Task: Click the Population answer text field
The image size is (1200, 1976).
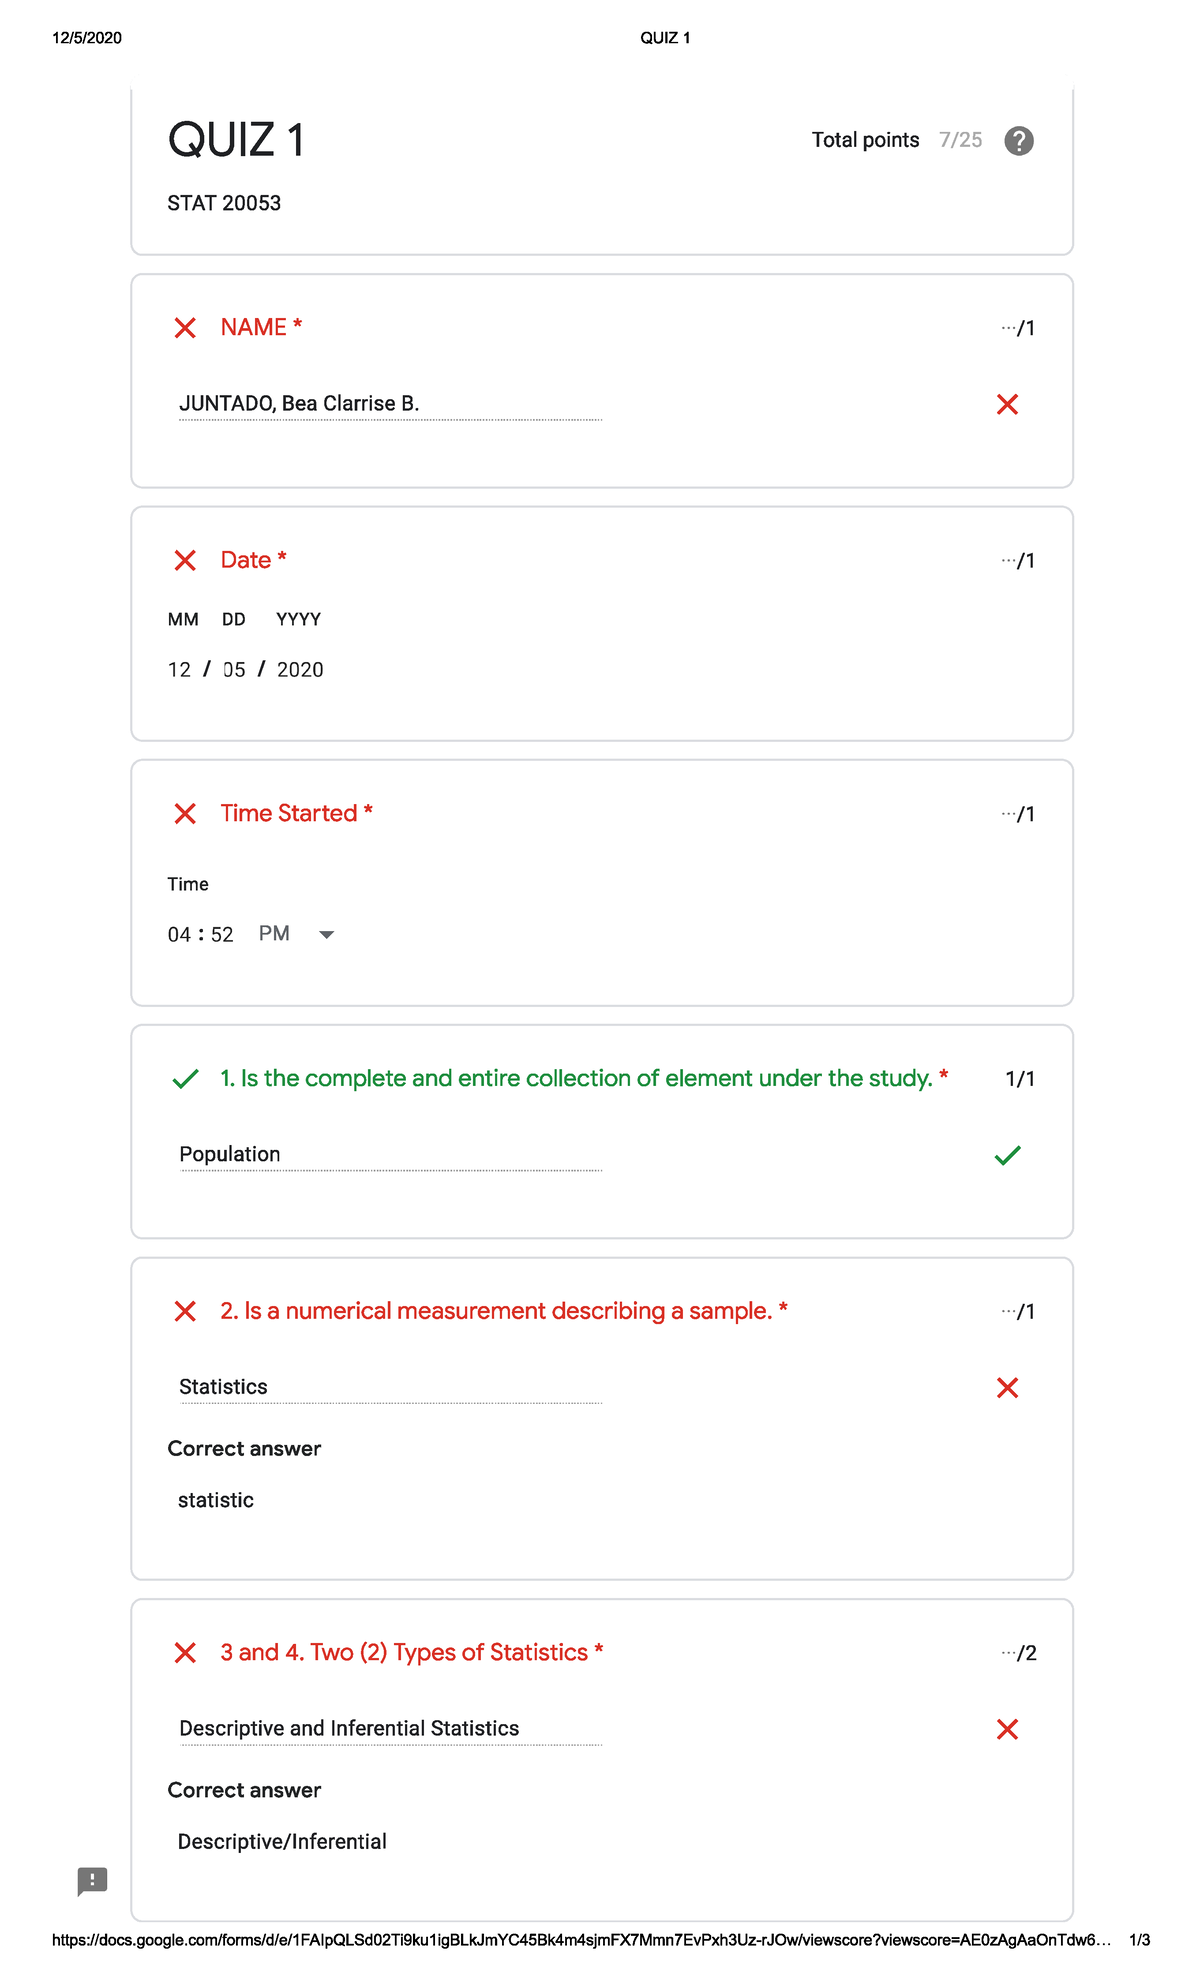Action: pyautogui.click(x=390, y=1155)
